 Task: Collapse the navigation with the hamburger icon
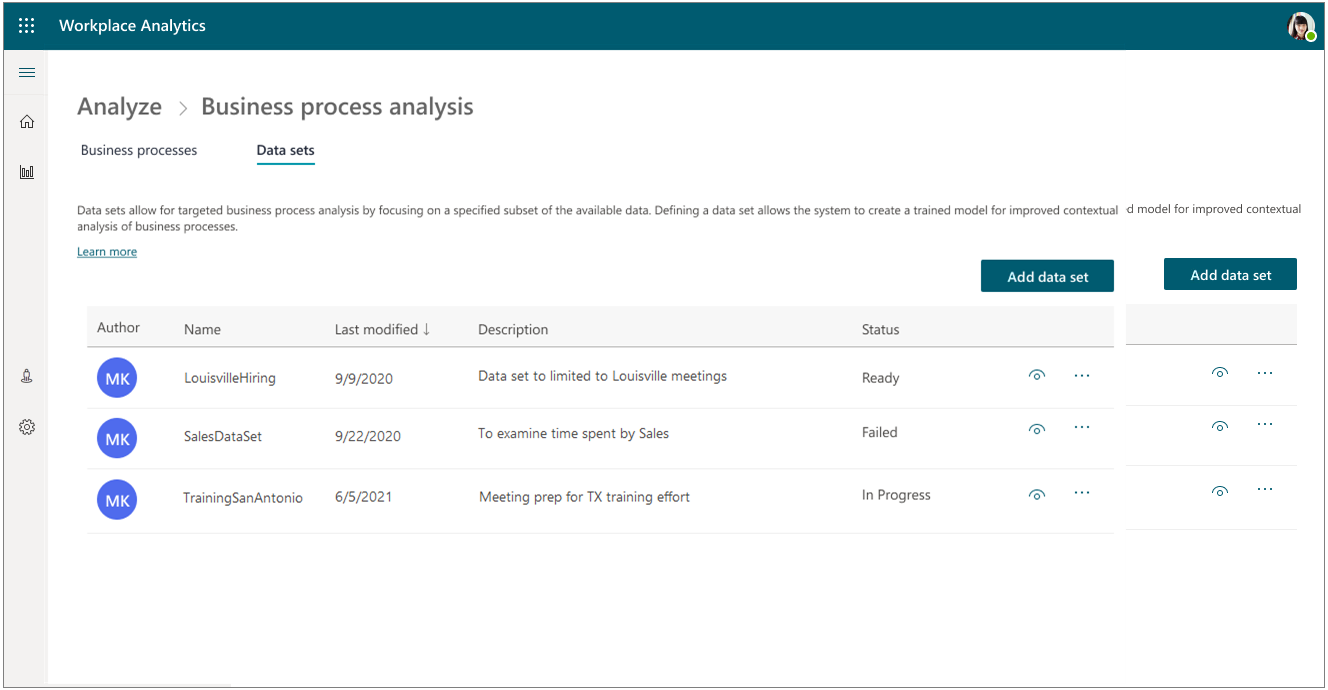[x=26, y=72]
